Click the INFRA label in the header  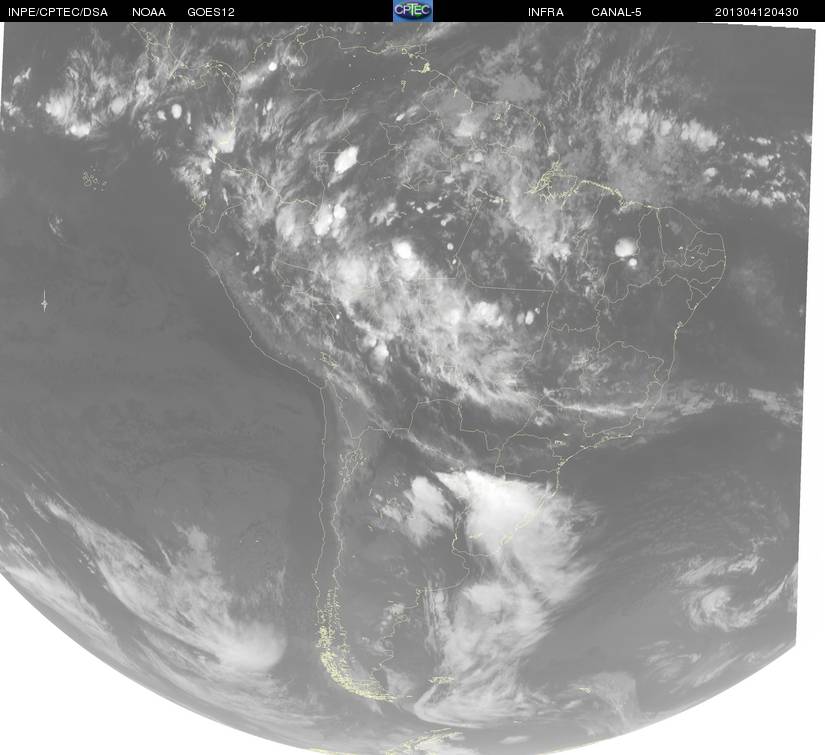(x=546, y=12)
